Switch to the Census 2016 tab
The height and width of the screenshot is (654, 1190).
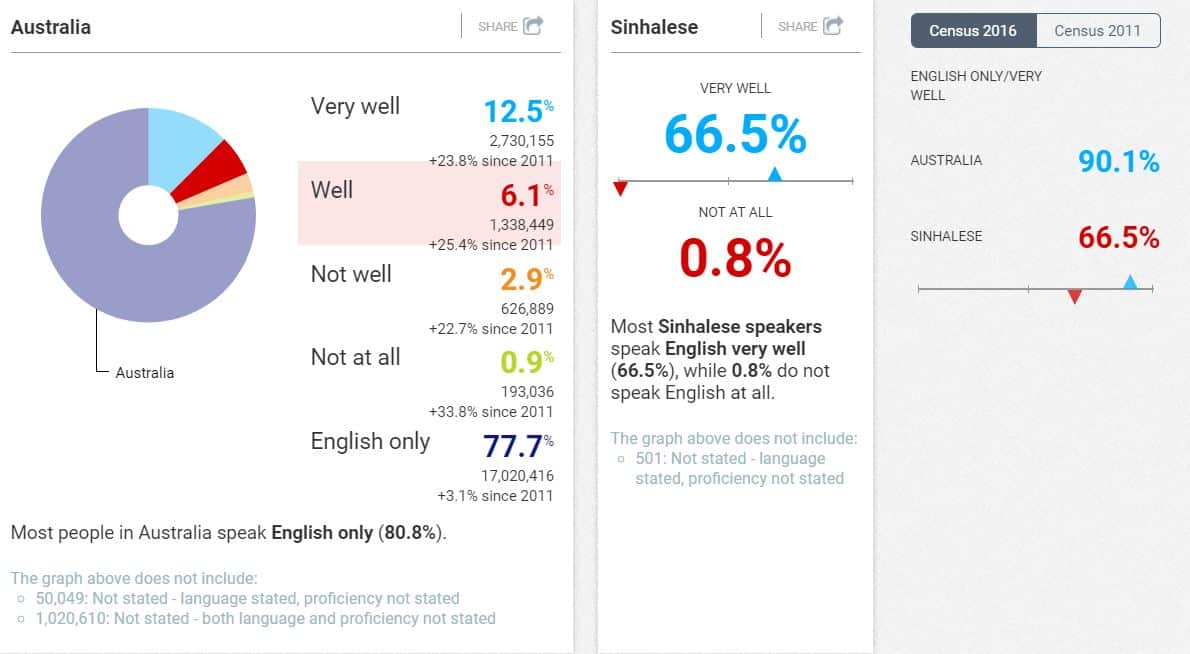[972, 30]
